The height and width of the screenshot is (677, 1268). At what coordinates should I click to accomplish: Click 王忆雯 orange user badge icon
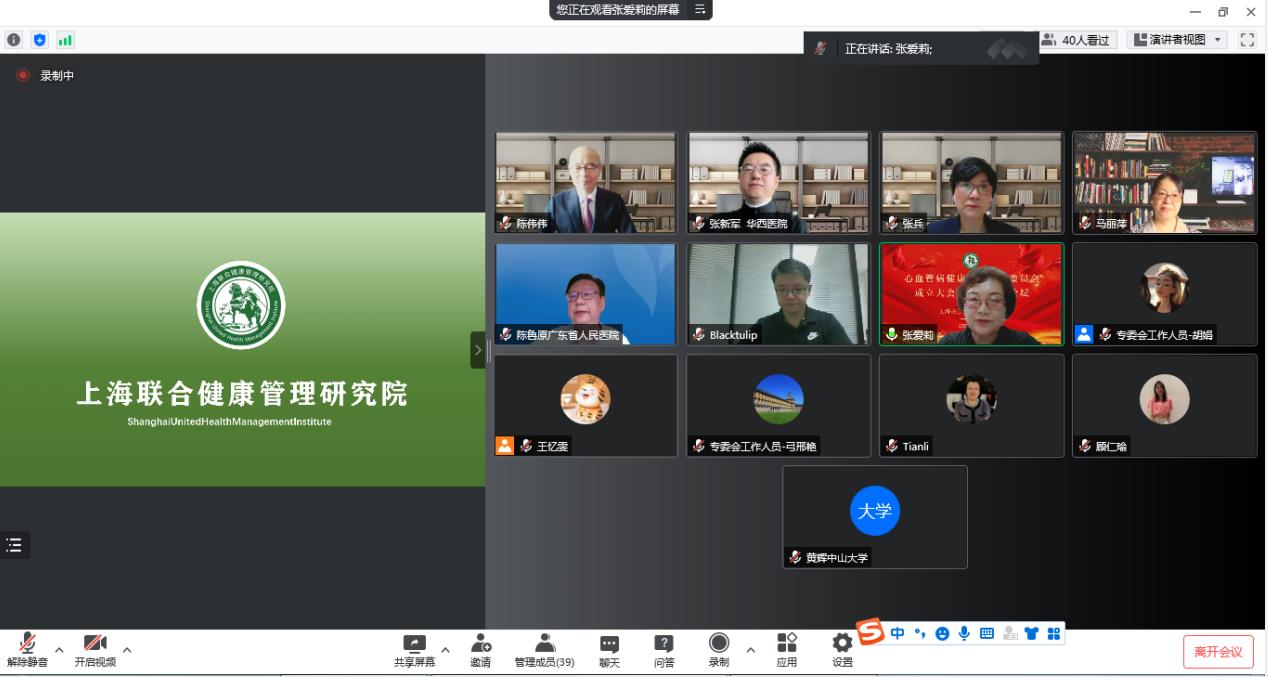click(505, 446)
